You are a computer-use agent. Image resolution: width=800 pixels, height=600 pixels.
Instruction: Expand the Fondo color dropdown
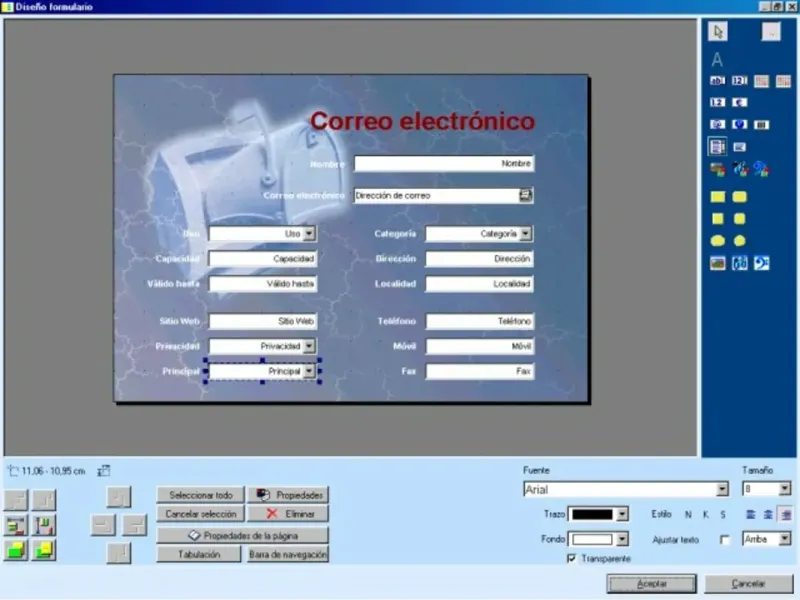(622, 539)
